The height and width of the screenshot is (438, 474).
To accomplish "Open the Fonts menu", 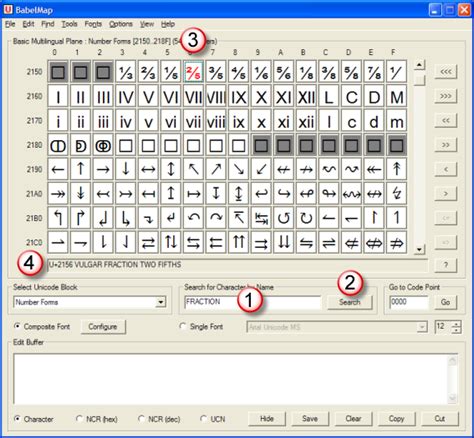I will point(93,24).
